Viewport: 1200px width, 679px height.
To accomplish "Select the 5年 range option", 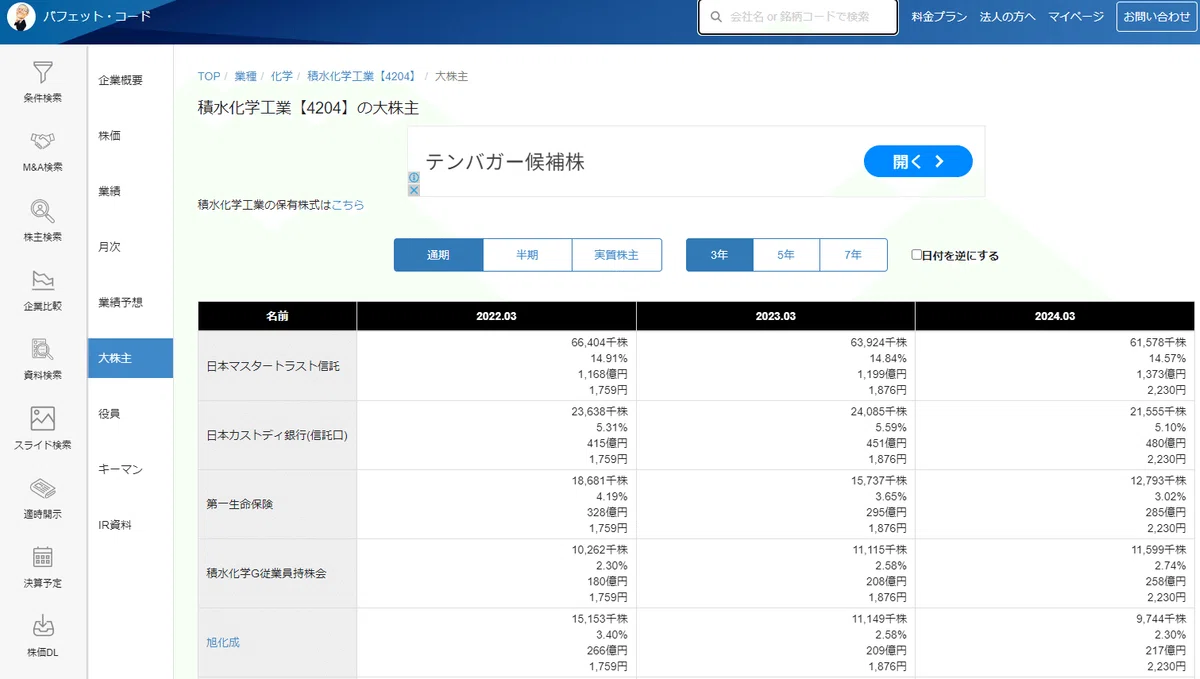I will (786, 255).
